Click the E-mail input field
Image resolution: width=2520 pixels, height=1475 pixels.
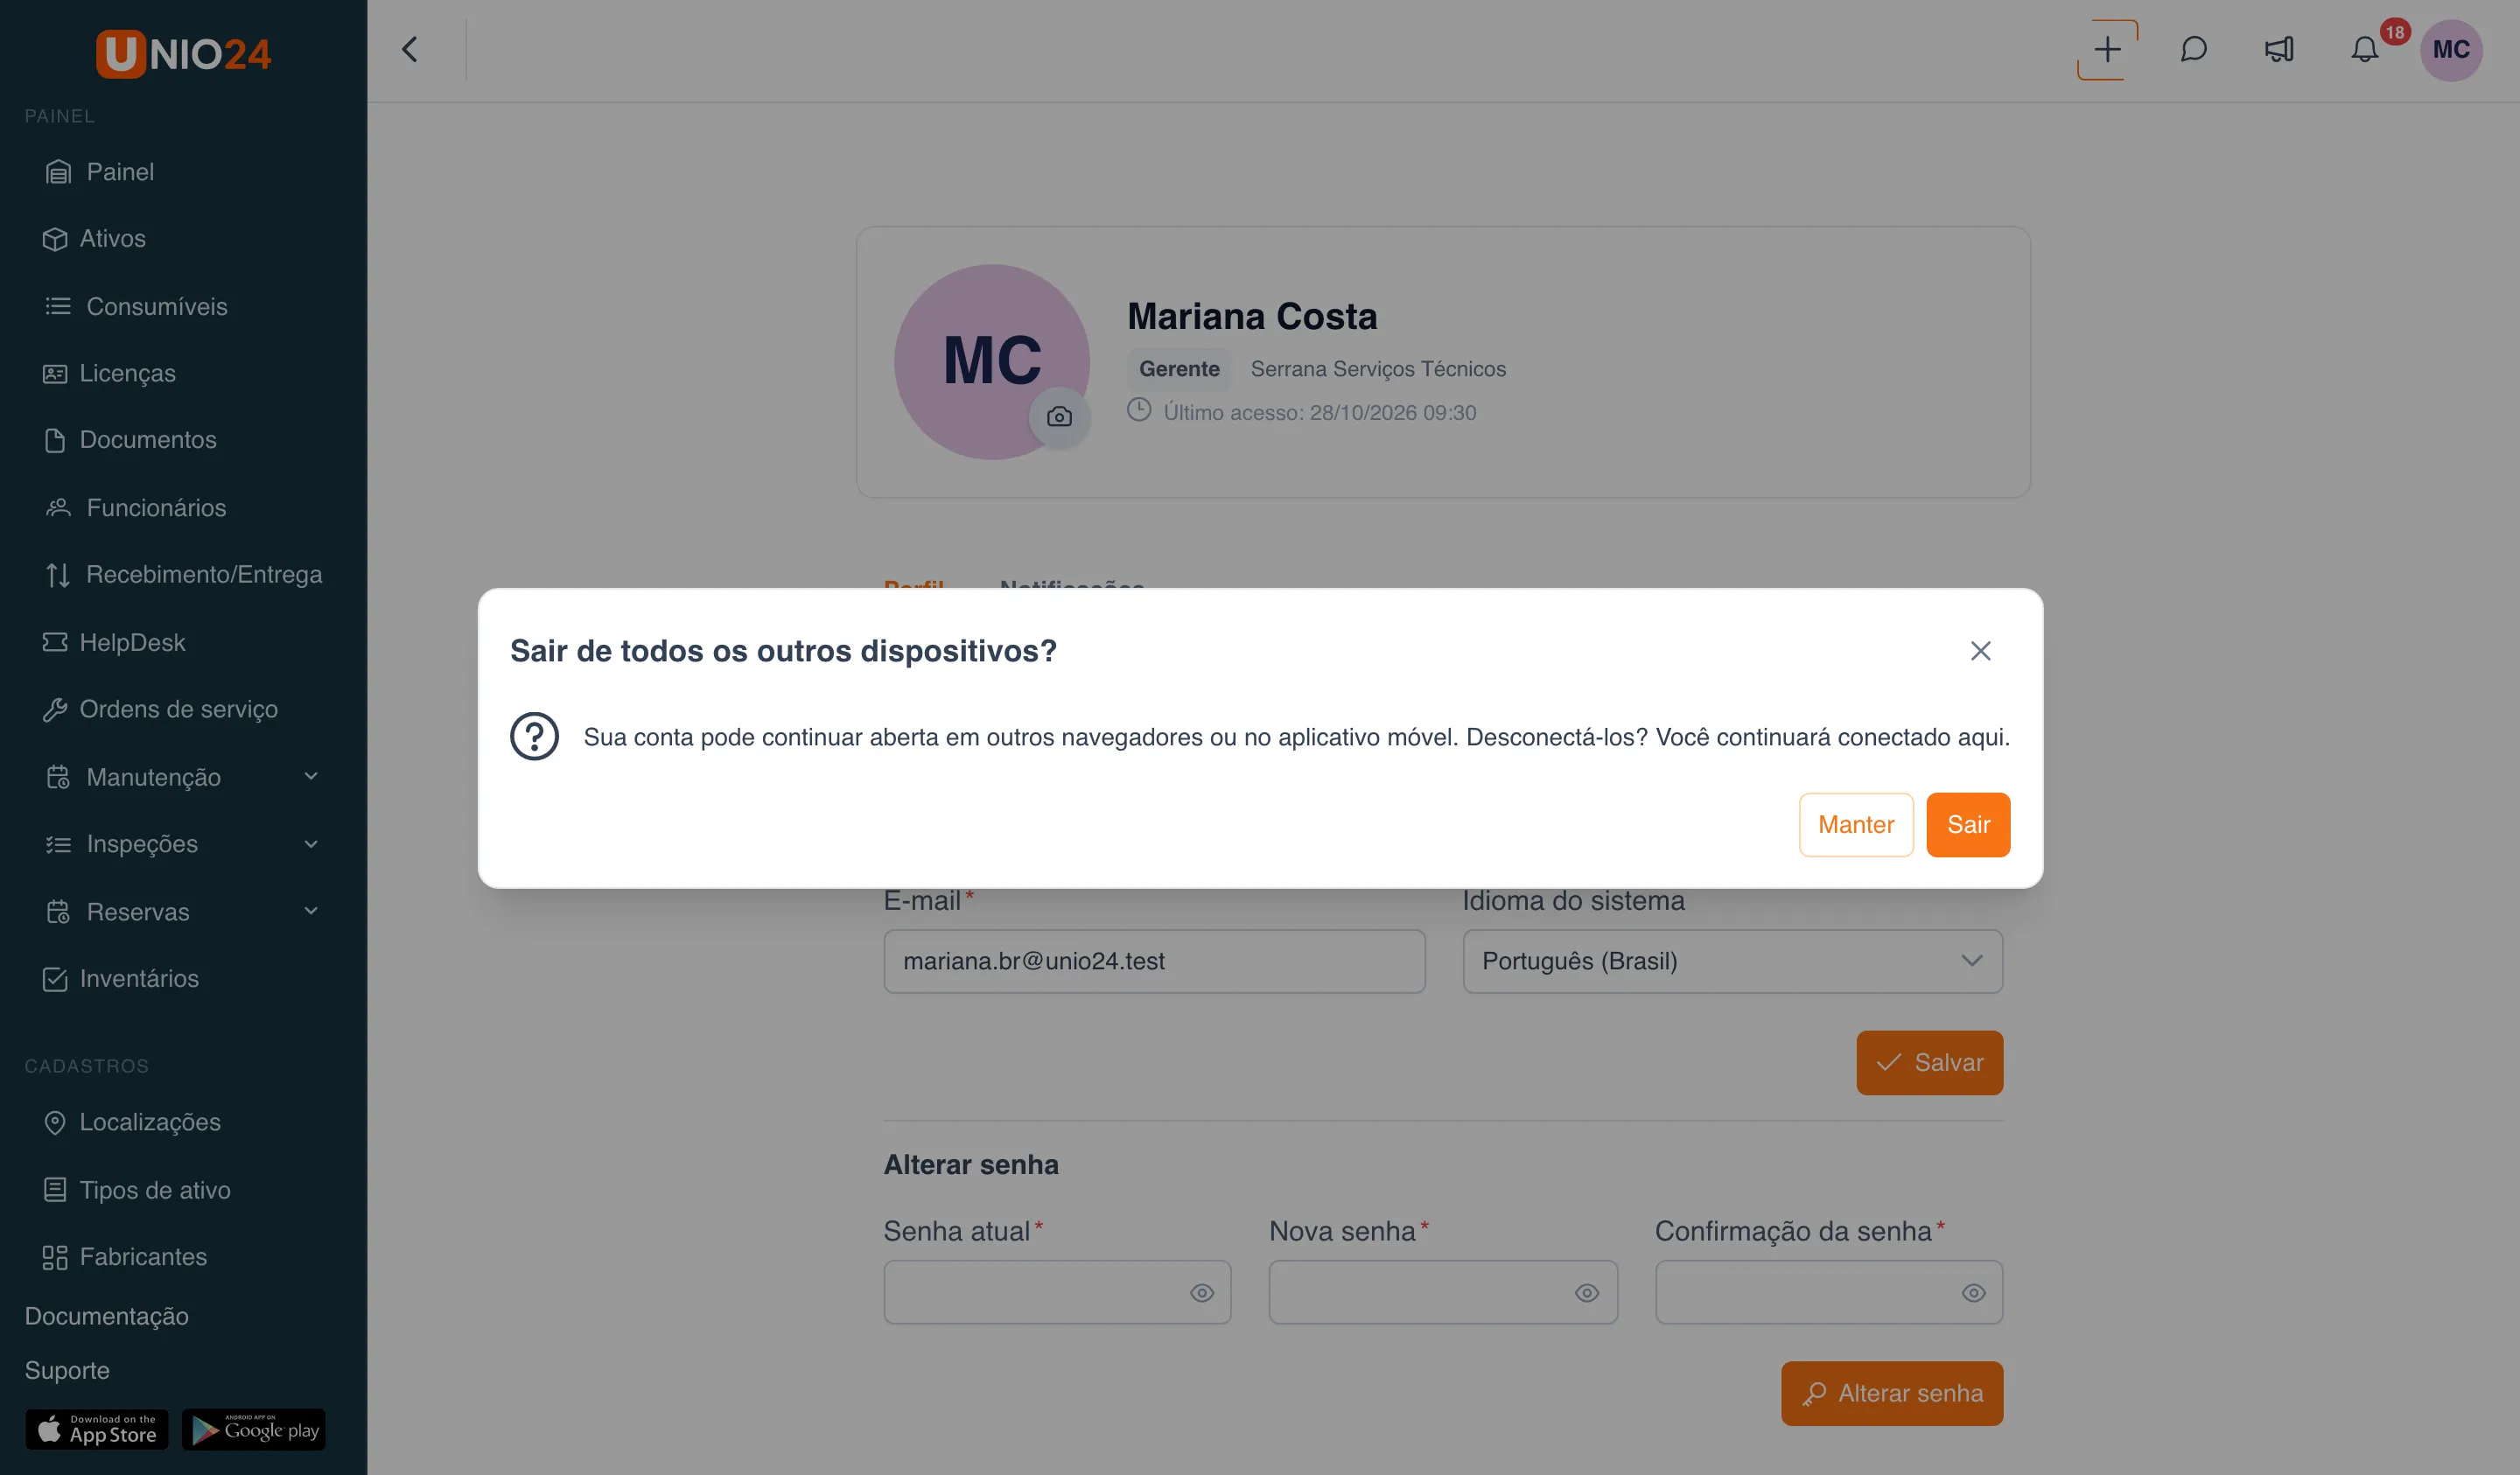point(1154,961)
